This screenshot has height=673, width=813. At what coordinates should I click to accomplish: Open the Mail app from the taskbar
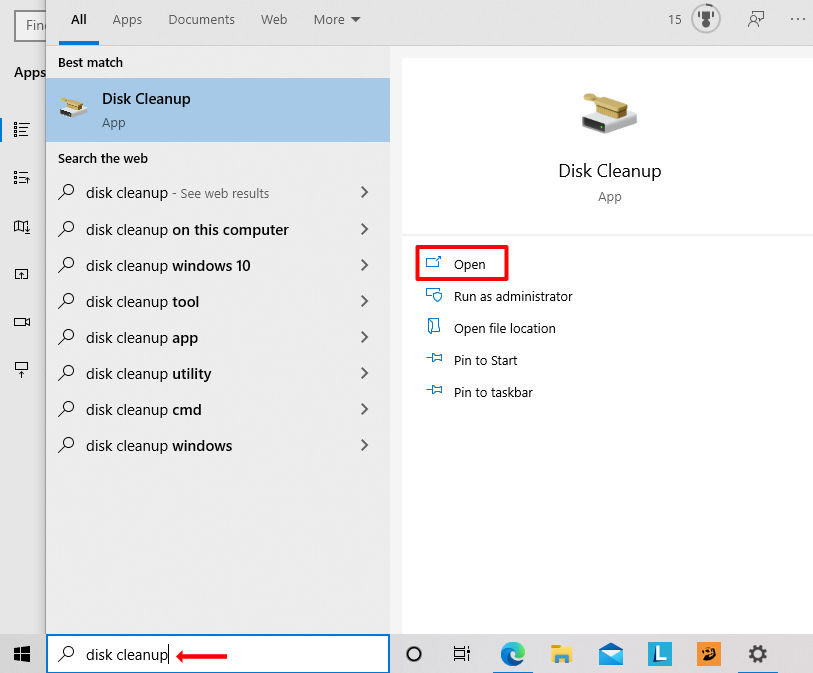611,655
